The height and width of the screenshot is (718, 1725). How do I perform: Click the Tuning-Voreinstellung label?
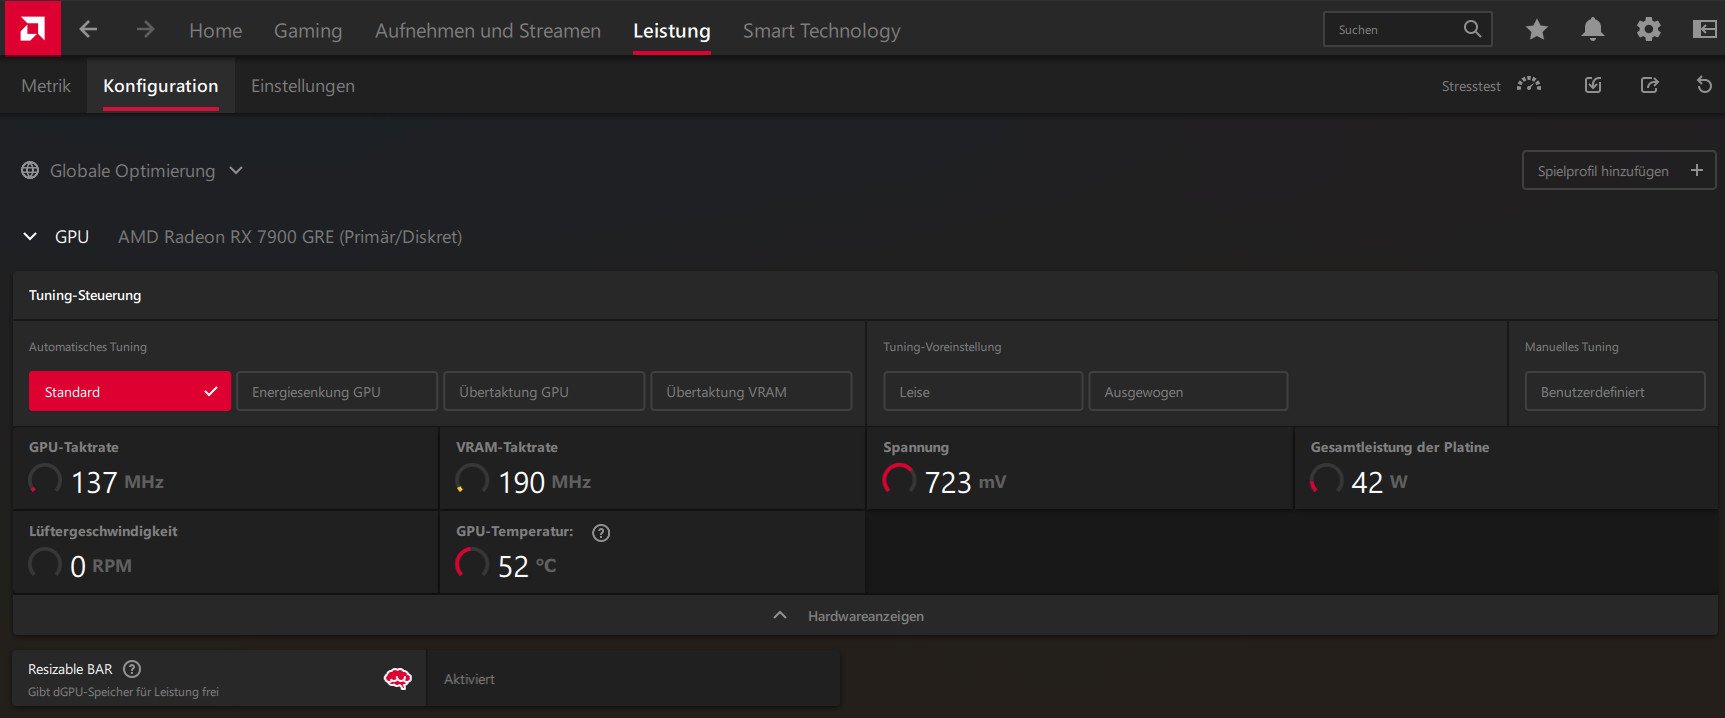(942, 347)
